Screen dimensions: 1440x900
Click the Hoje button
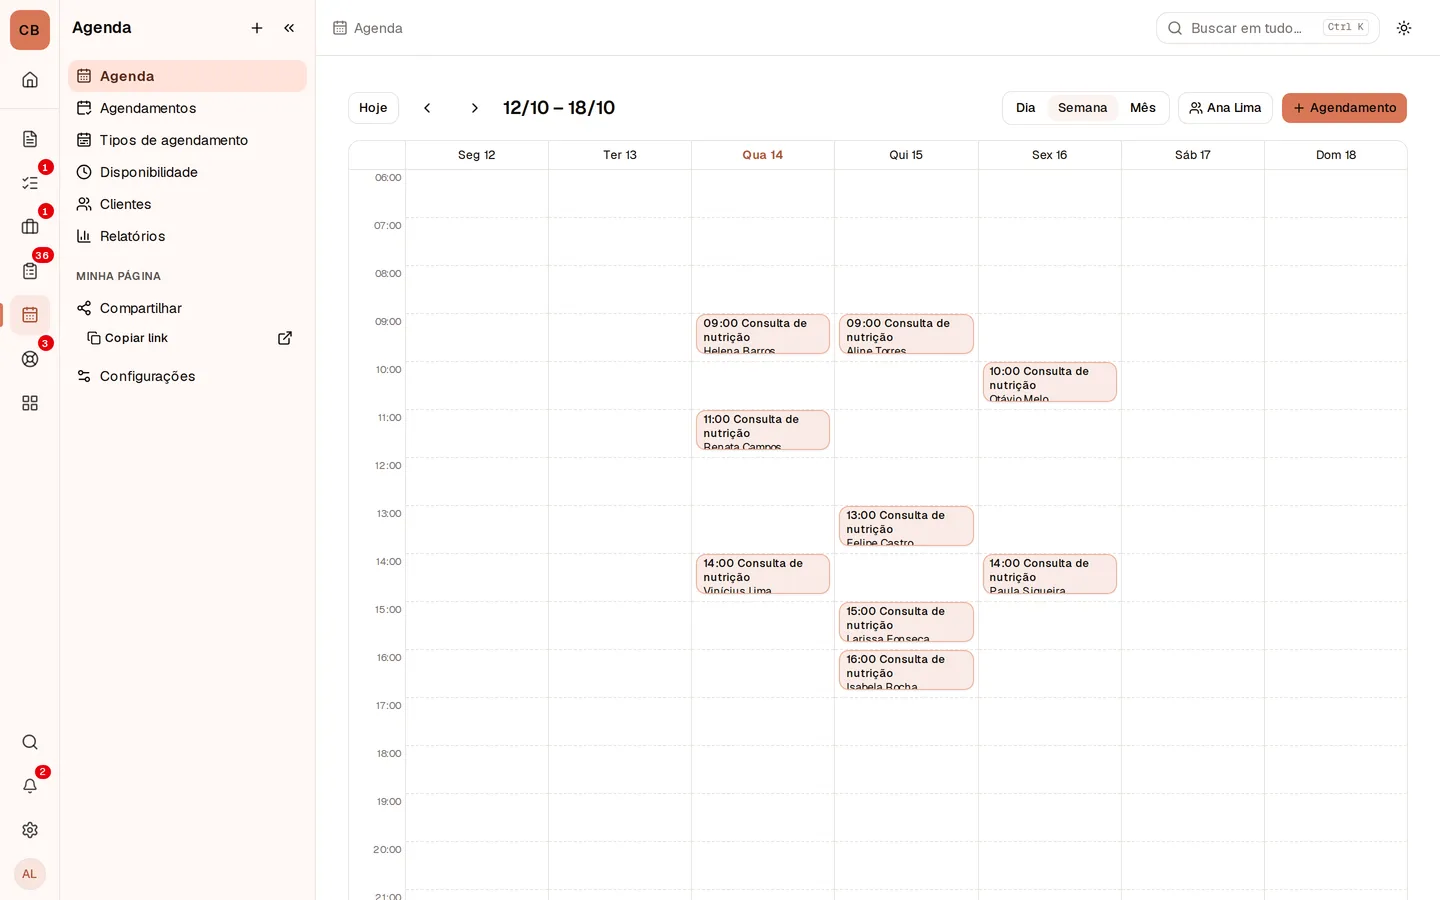(373, 108)
